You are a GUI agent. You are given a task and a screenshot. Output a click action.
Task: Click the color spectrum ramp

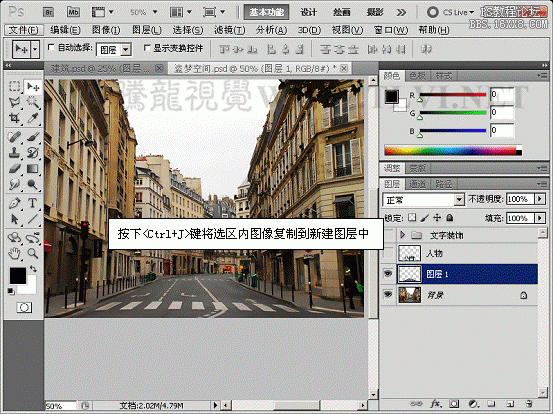[453, 150]
